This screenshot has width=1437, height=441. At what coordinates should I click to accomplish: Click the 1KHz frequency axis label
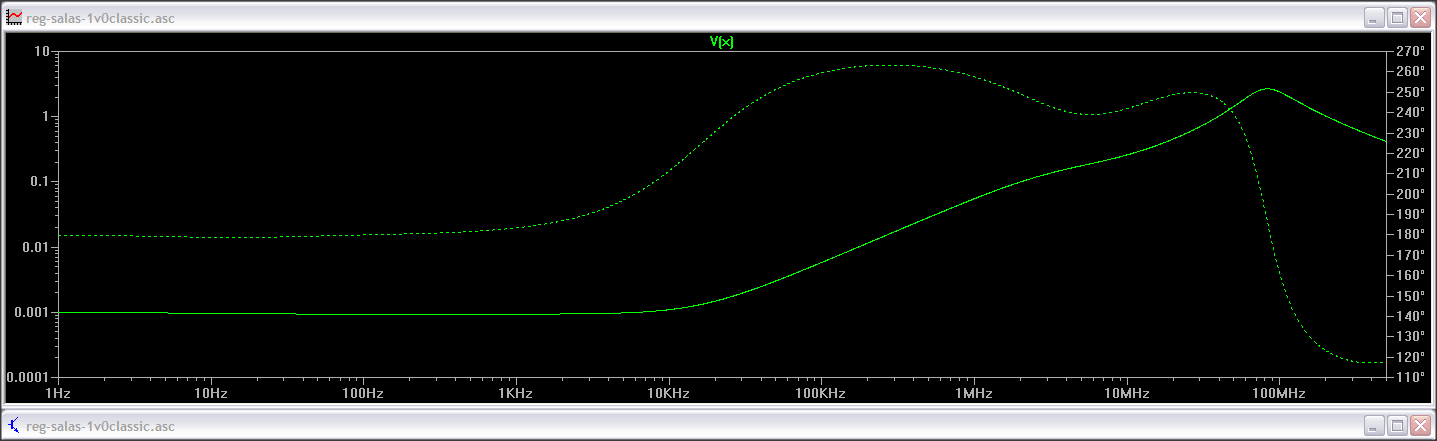point(516,395)
